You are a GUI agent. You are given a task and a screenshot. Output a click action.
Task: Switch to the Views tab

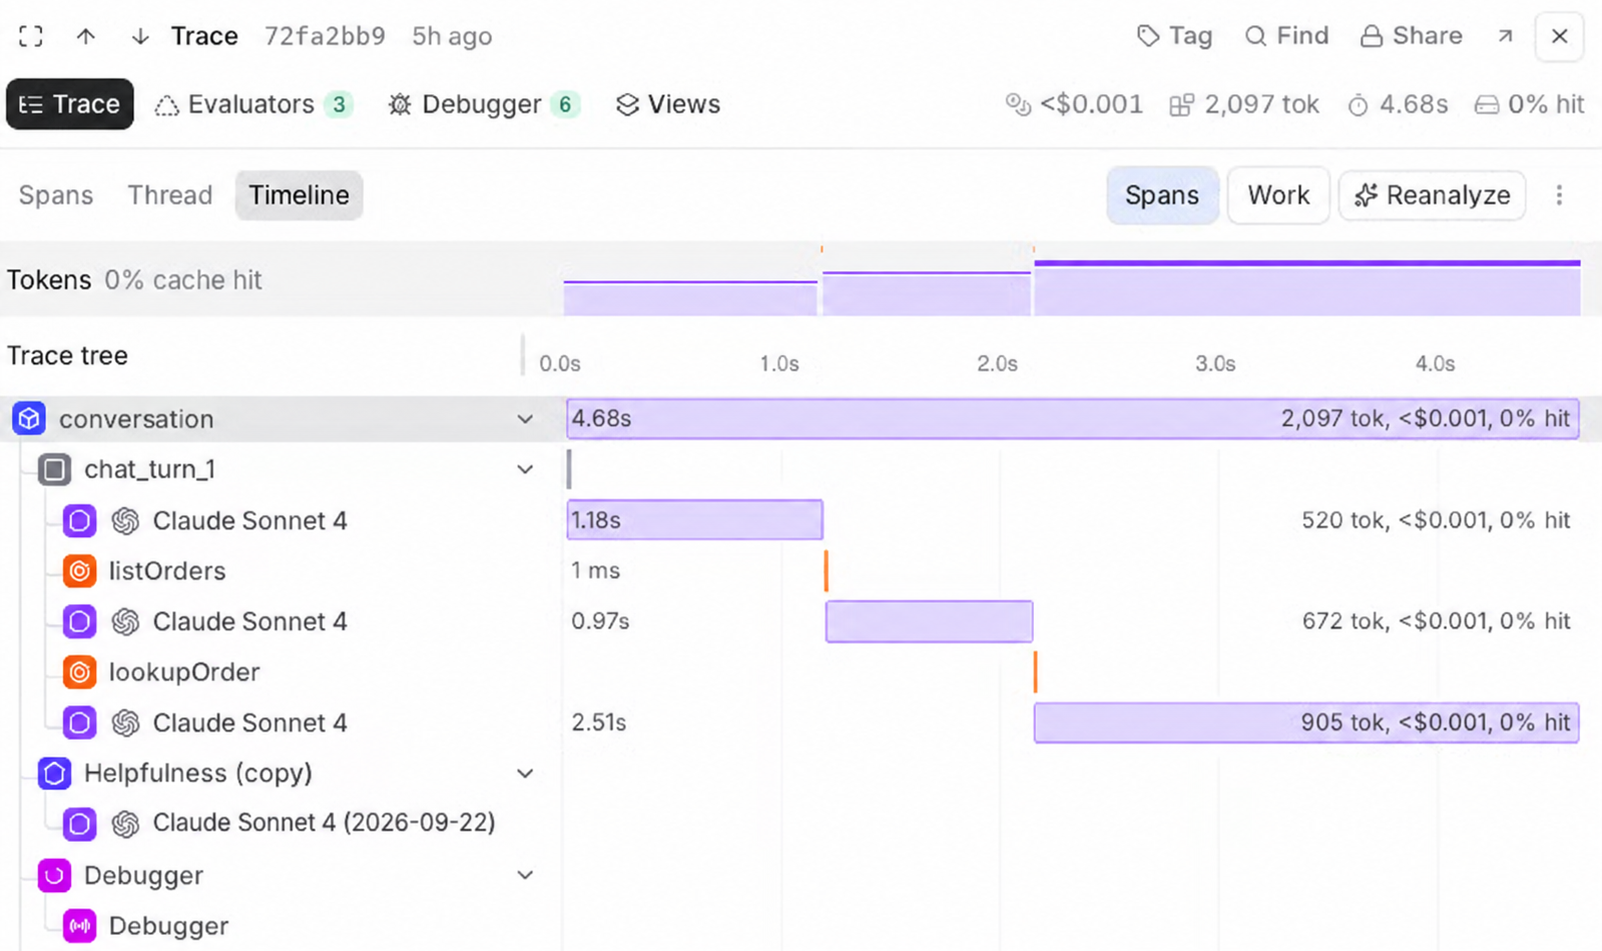(x=668, y=104)
